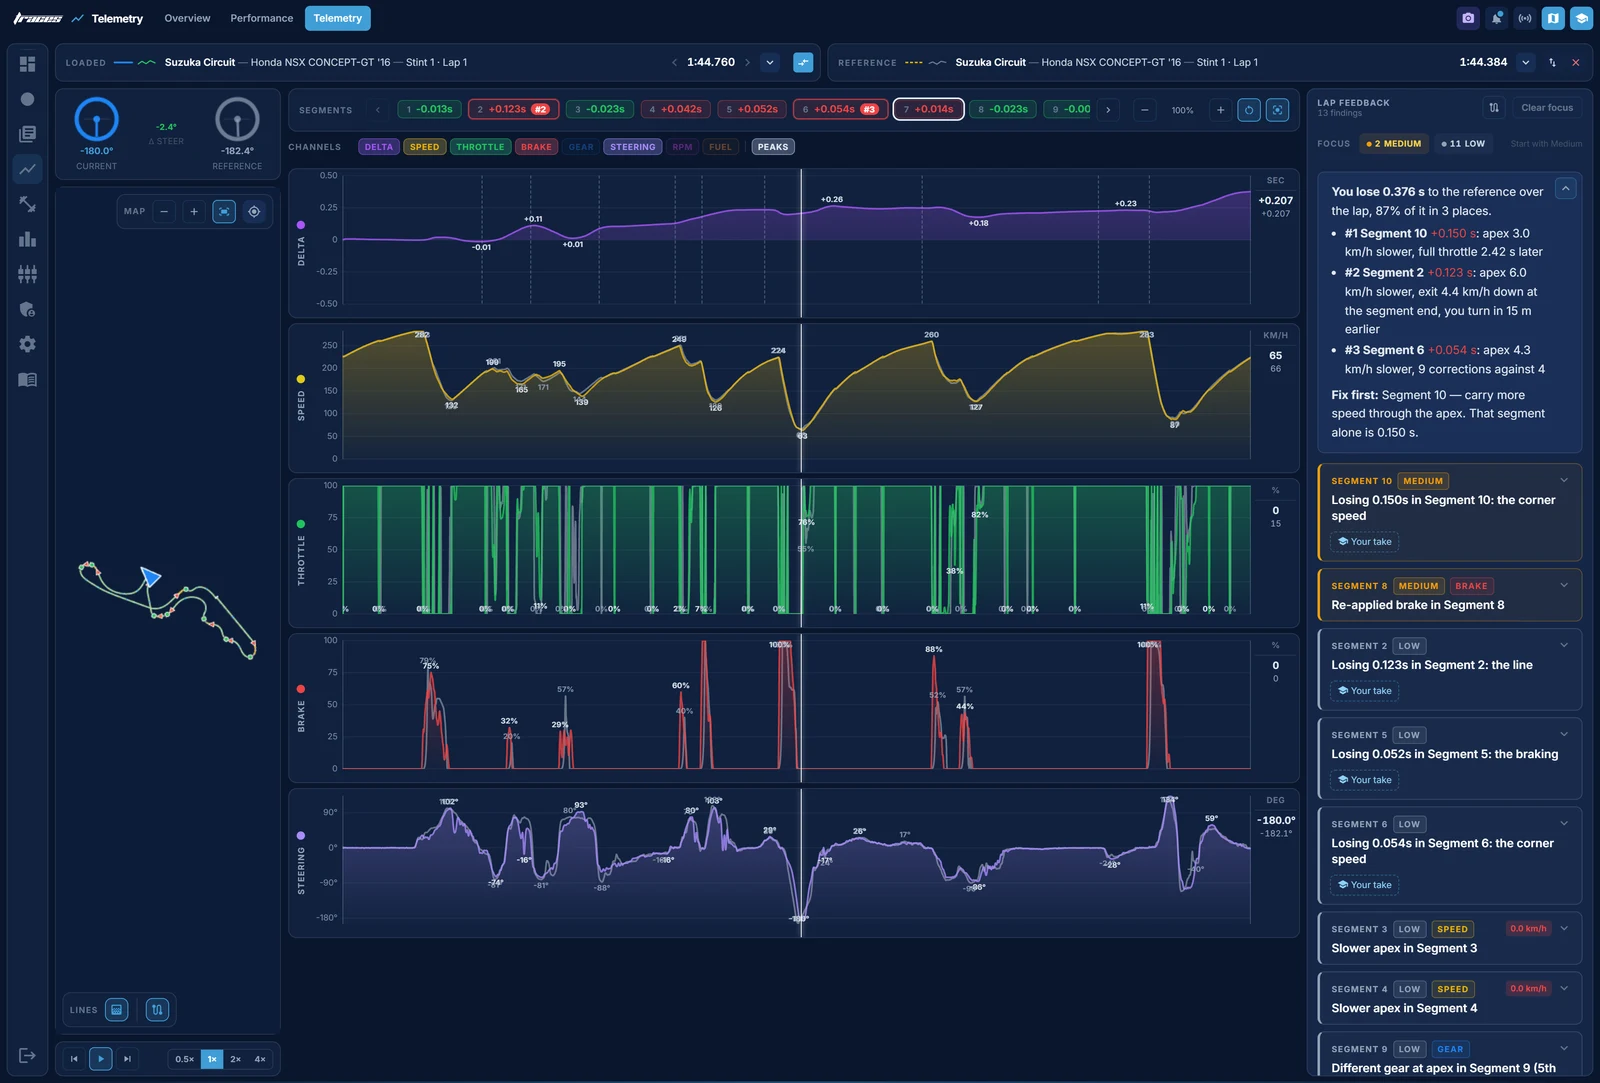This screenshot has height=1083, width=1600.
Task: Enable the GEAR channel chip
Action: point(581,147)
